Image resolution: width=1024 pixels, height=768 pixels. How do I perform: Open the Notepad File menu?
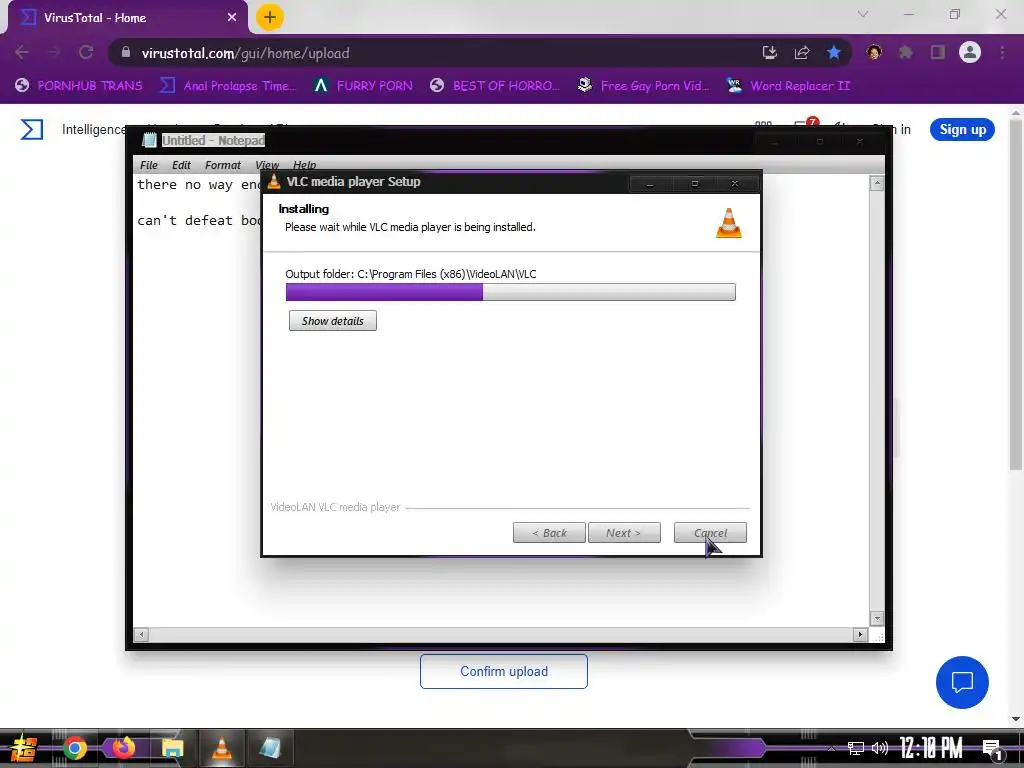point(149,165)
